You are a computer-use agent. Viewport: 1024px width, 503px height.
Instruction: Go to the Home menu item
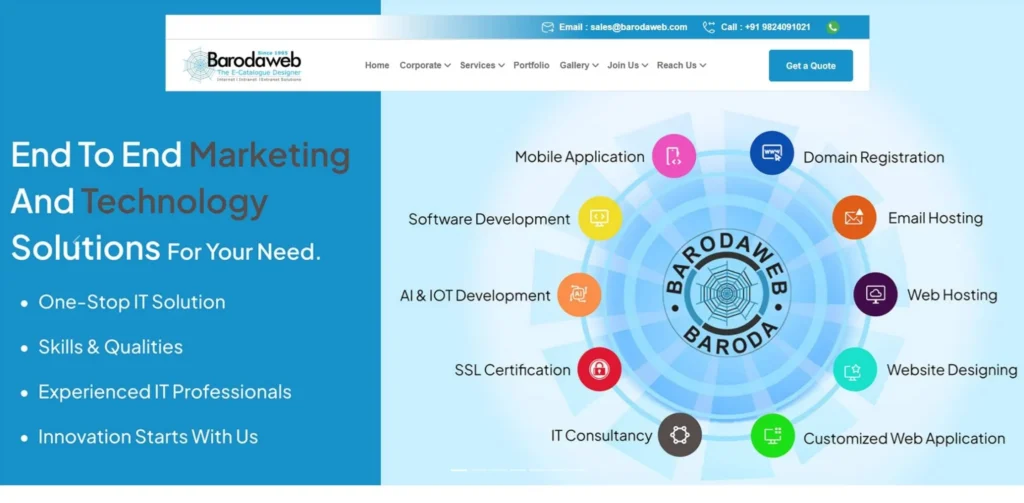[377, 66]
